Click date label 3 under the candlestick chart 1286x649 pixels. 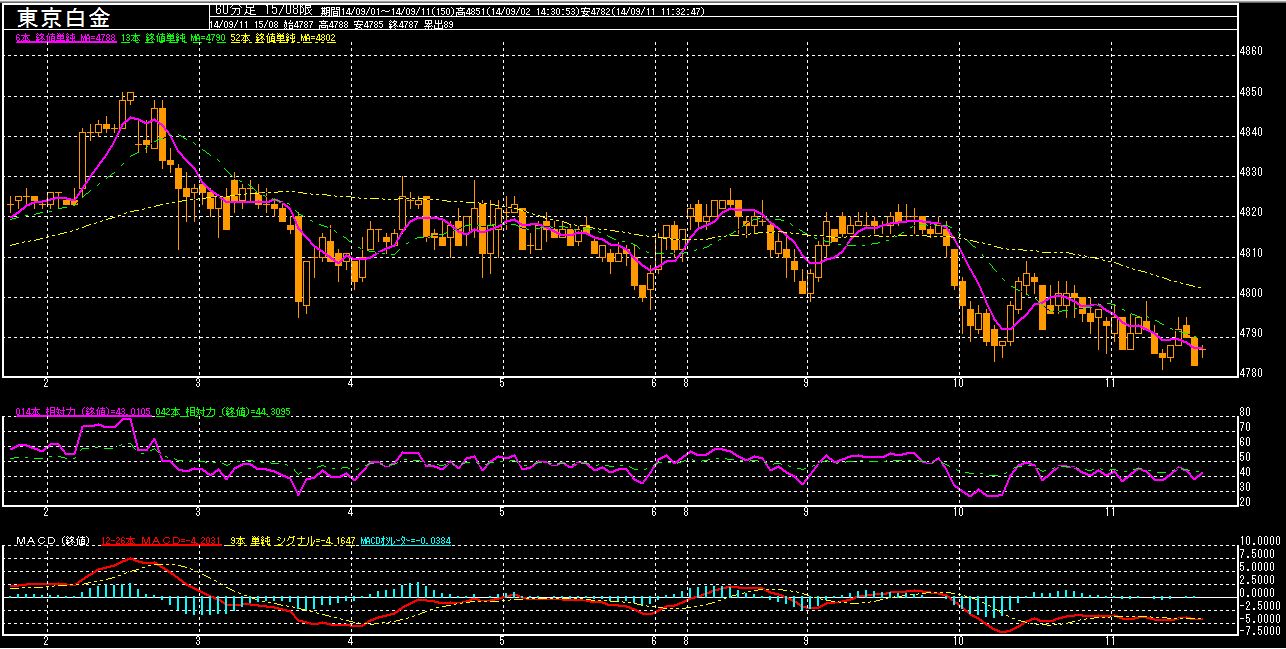click(x=199, y=384)
